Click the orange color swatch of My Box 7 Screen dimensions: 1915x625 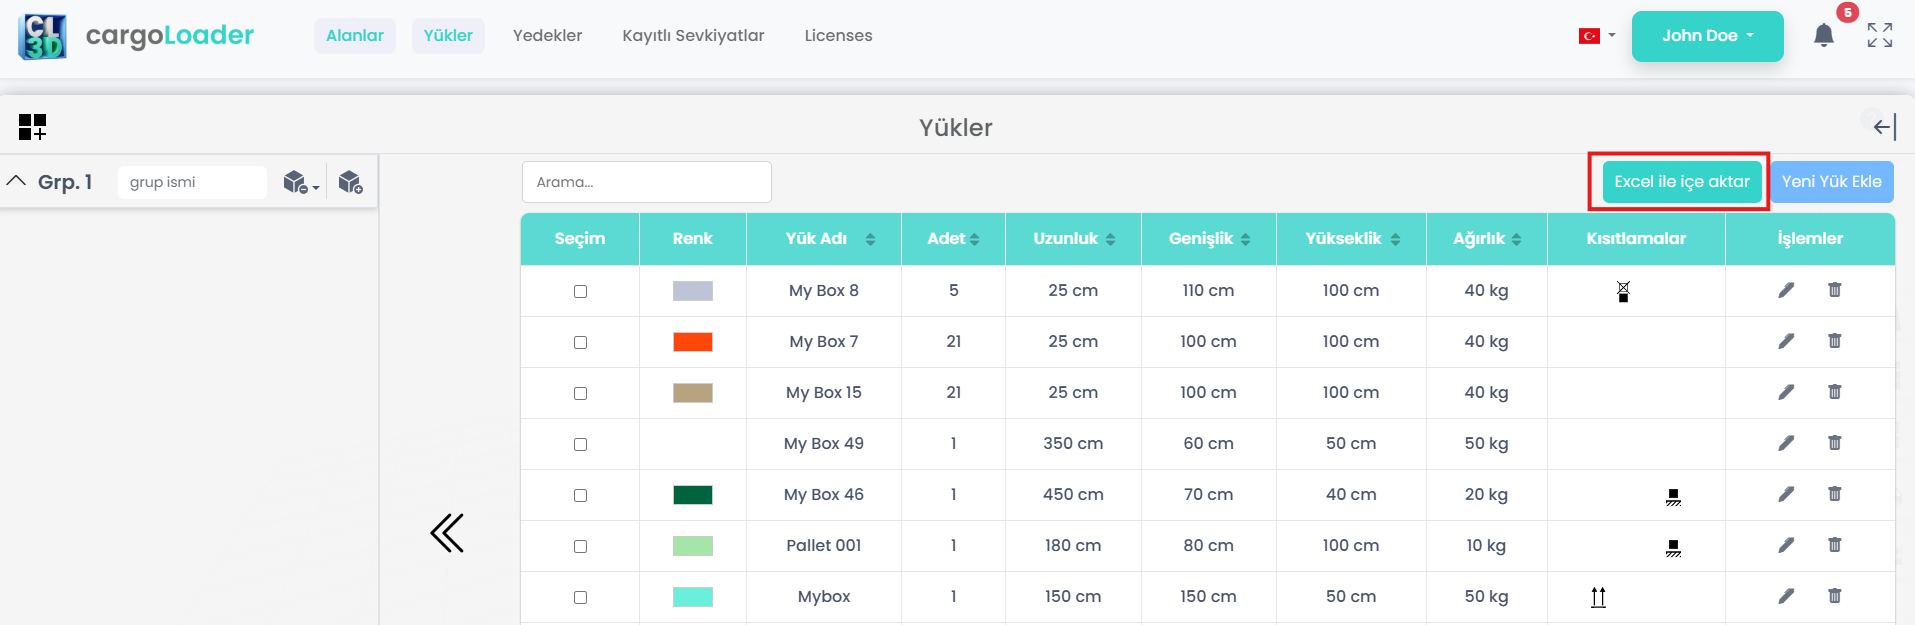[692, 342]
